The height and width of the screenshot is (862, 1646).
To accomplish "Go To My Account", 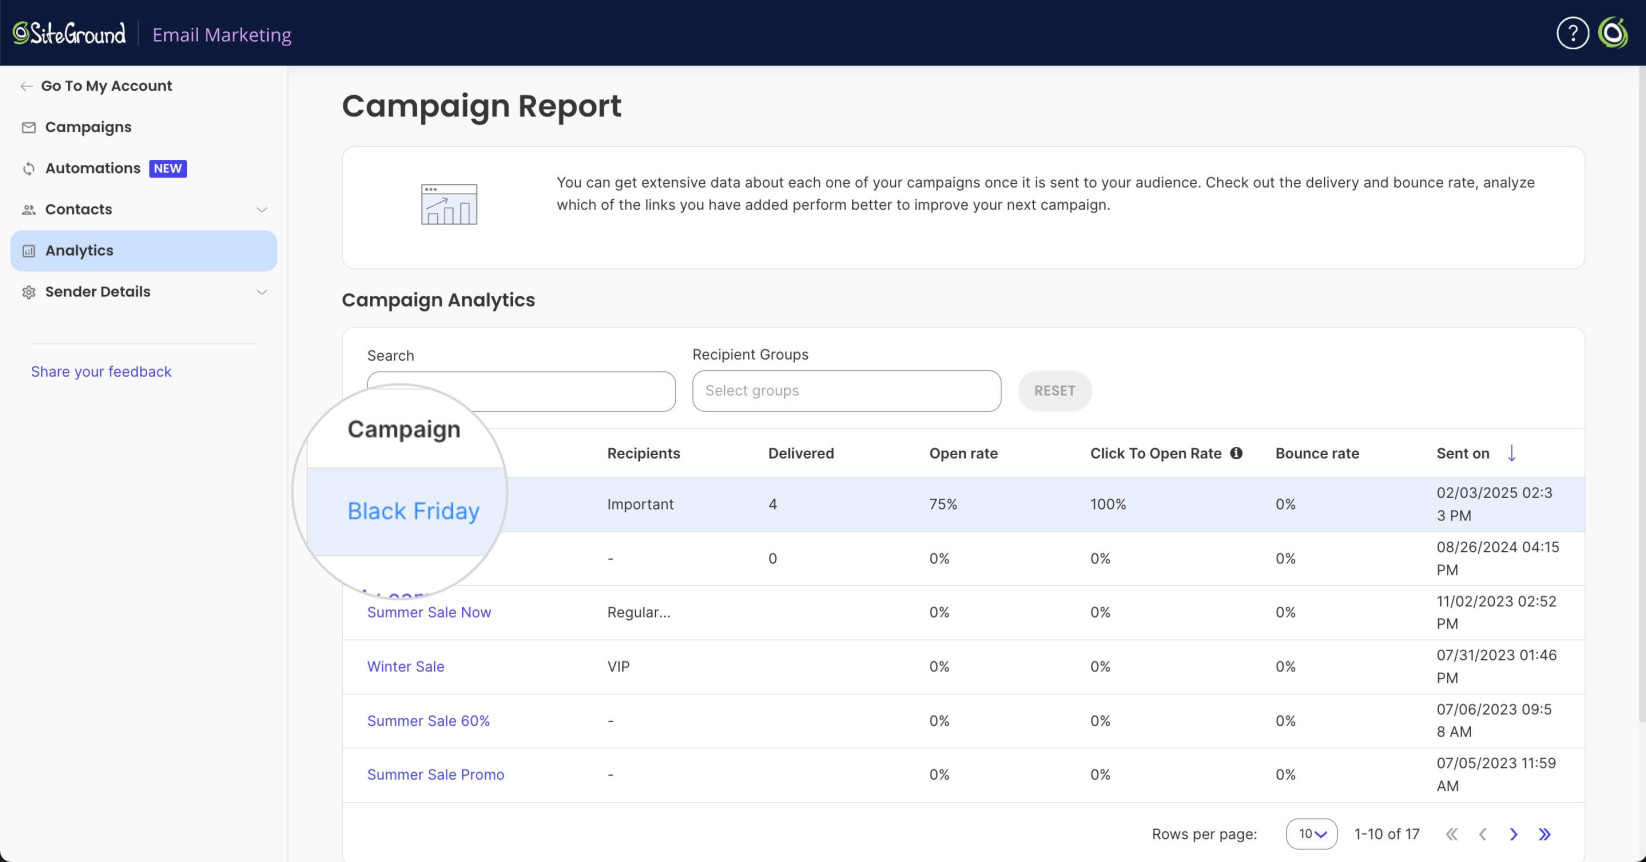I will (x=106, y=86).
